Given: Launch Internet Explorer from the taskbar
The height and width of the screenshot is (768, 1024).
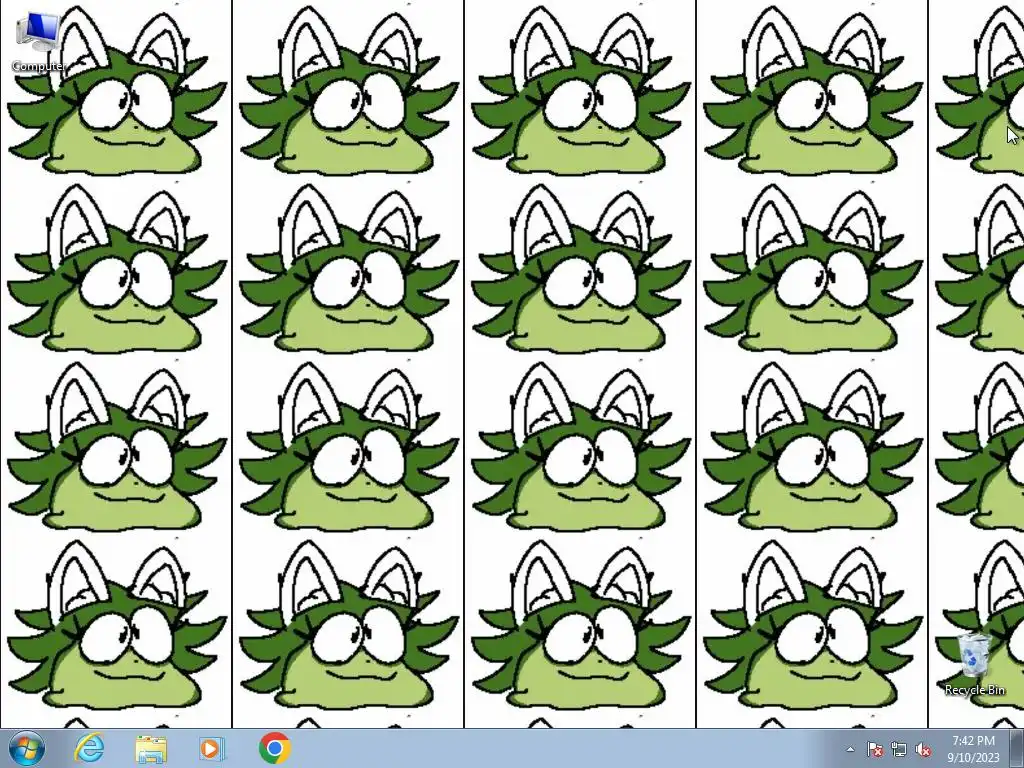Looking at the screenshot, I should coord(89,748).
